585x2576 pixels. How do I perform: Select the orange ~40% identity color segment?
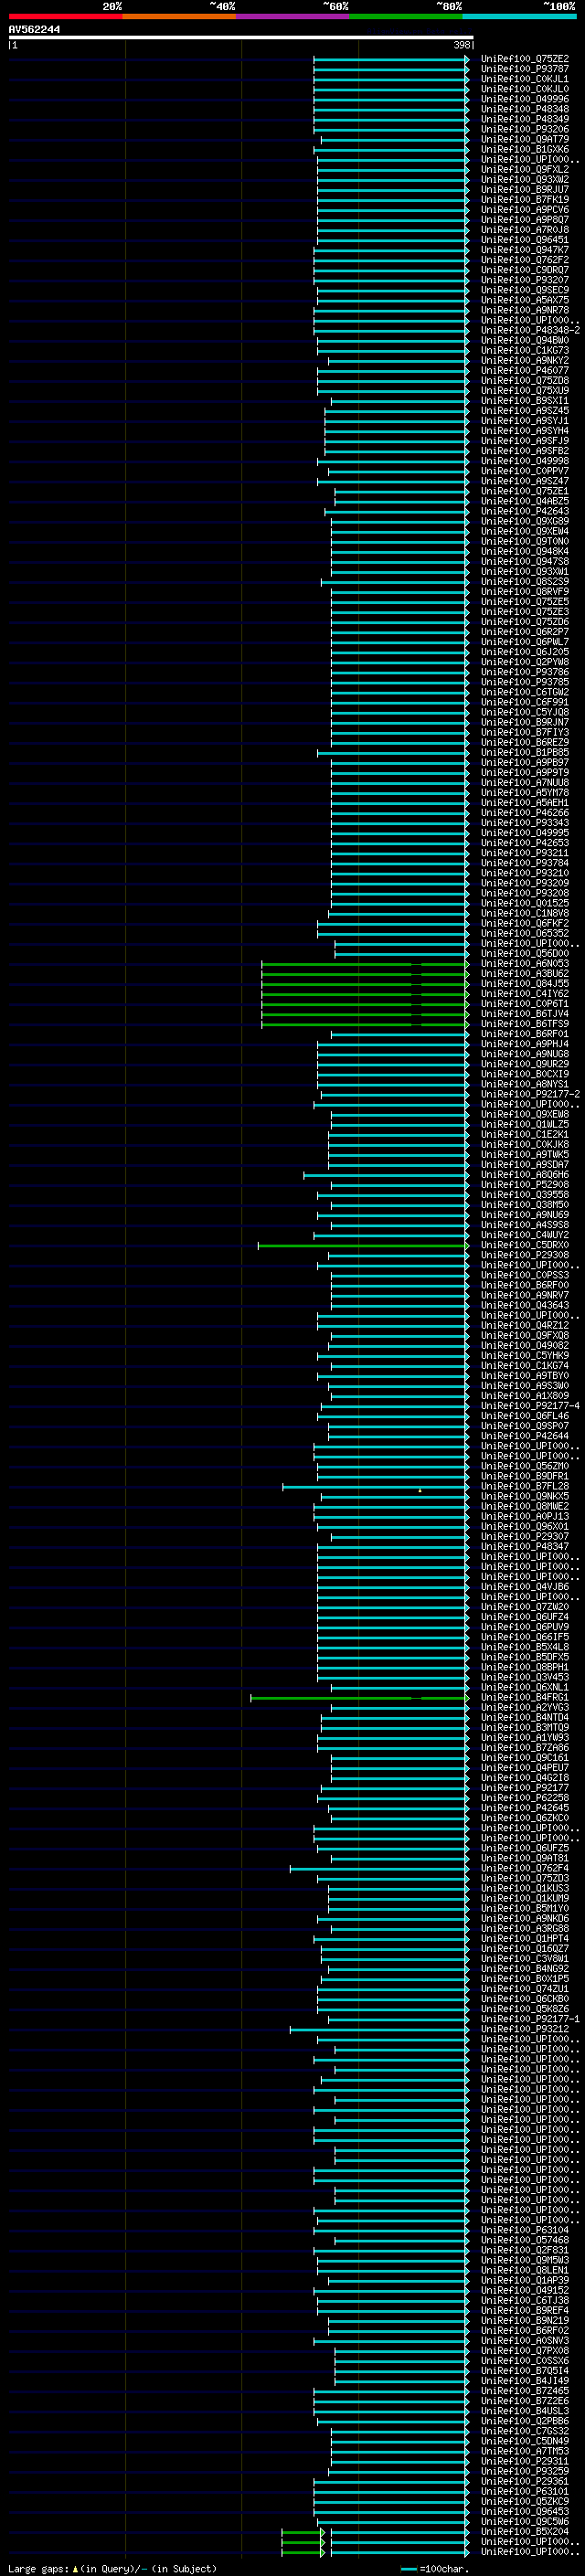[179, 16]
